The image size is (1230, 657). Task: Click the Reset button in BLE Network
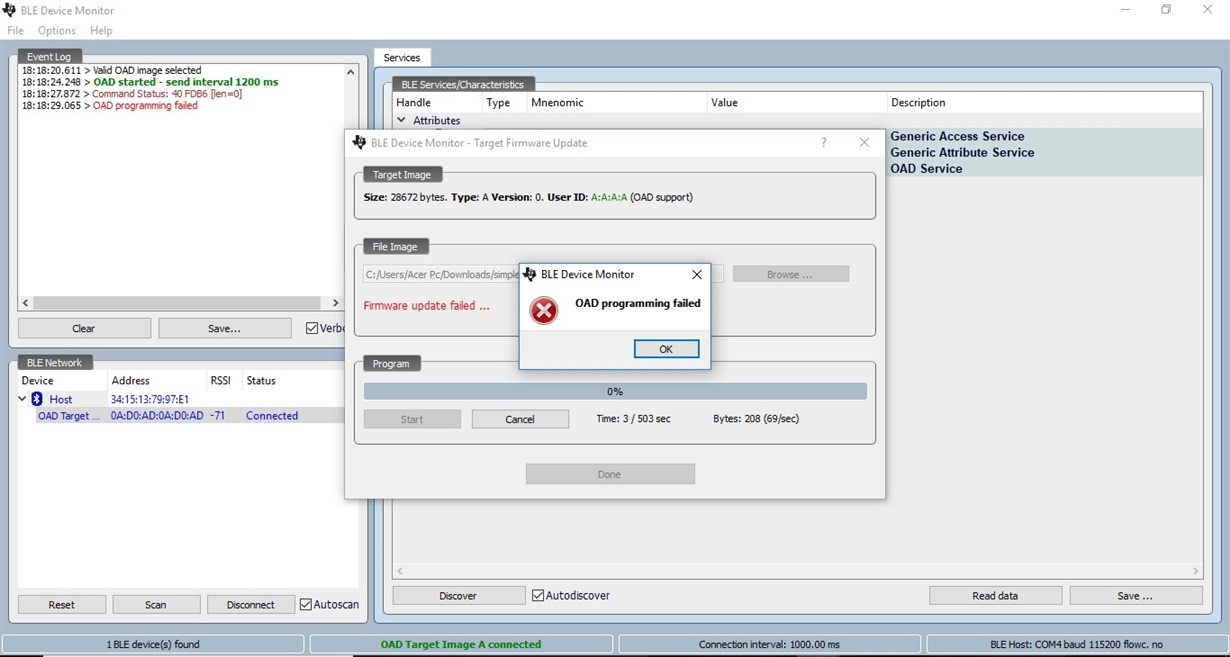pyautogui.click(x=62, y=605)
